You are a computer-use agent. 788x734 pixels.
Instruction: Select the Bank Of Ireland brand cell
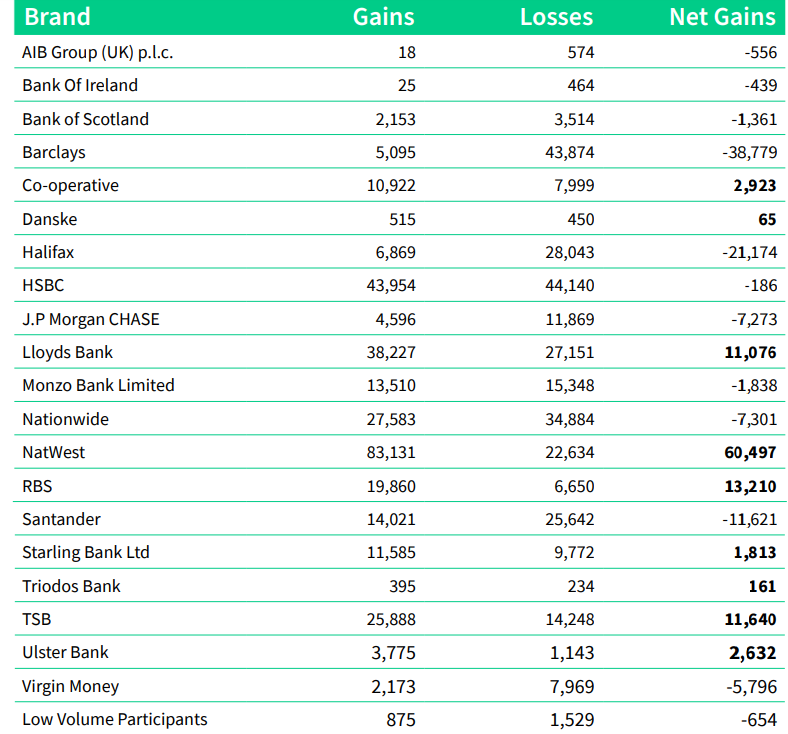(80, 86)
